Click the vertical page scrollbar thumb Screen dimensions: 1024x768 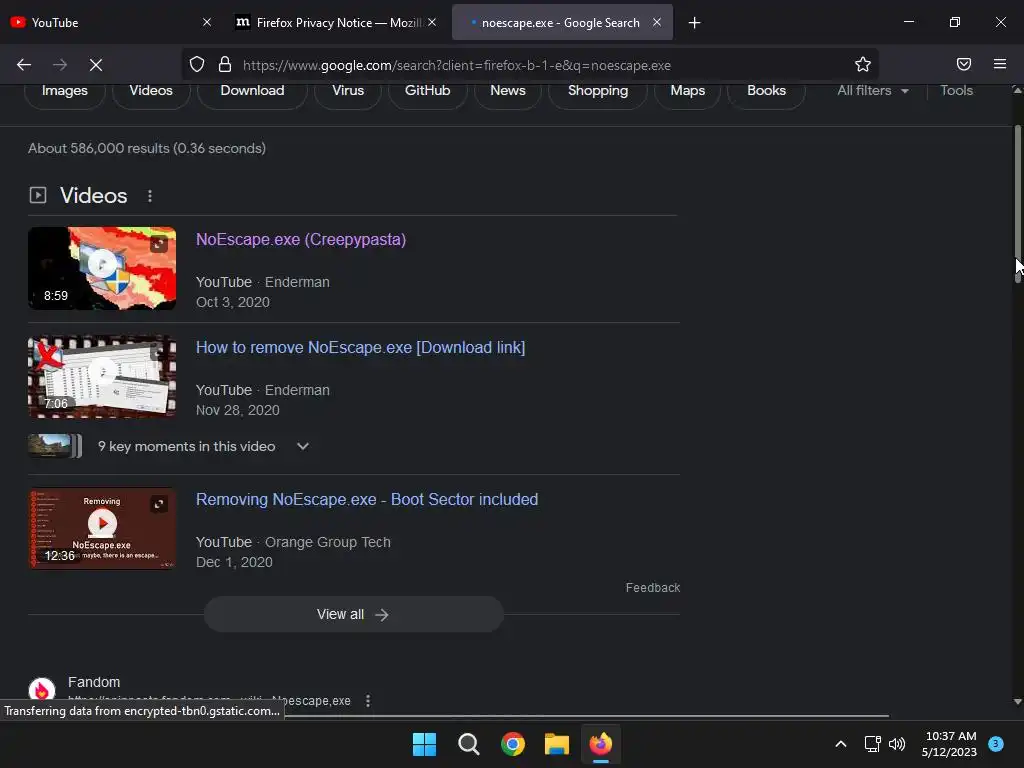click(x=1017, y=204)
